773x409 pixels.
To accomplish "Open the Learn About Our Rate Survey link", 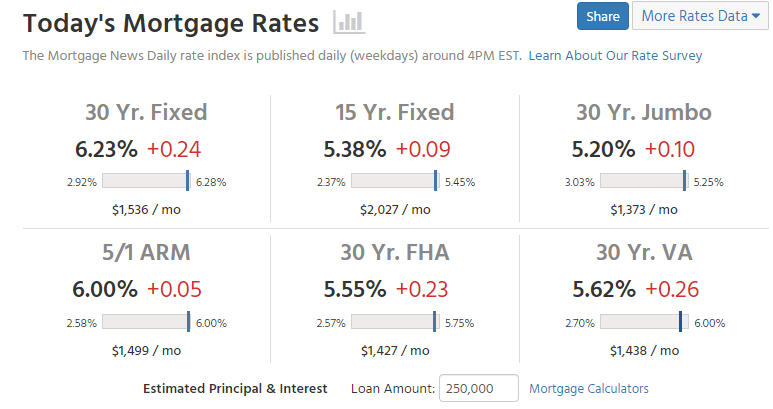I will (x=615, y=55).
